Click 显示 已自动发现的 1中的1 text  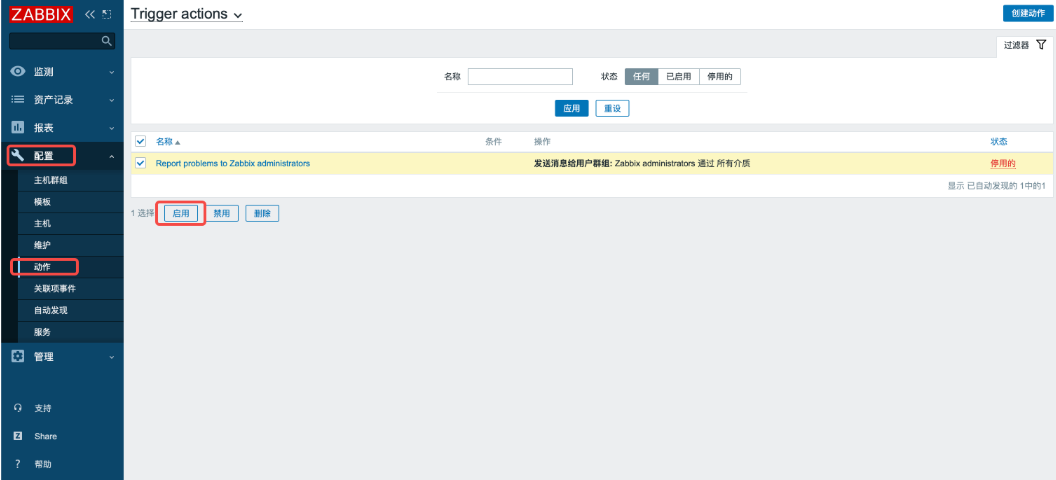pos(996,185)
